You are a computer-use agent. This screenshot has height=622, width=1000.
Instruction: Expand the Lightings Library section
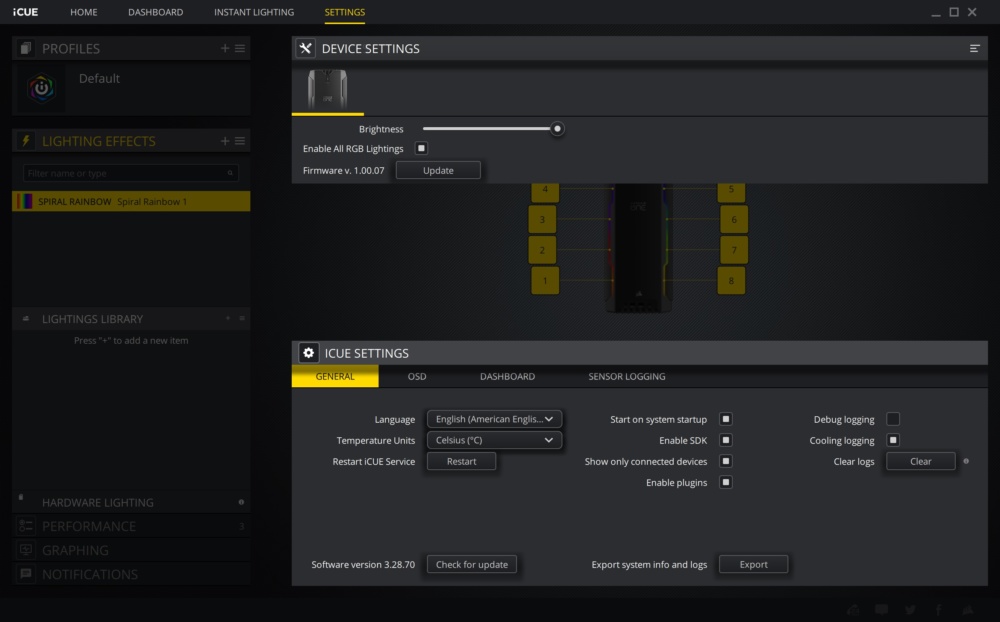[131, 318]
